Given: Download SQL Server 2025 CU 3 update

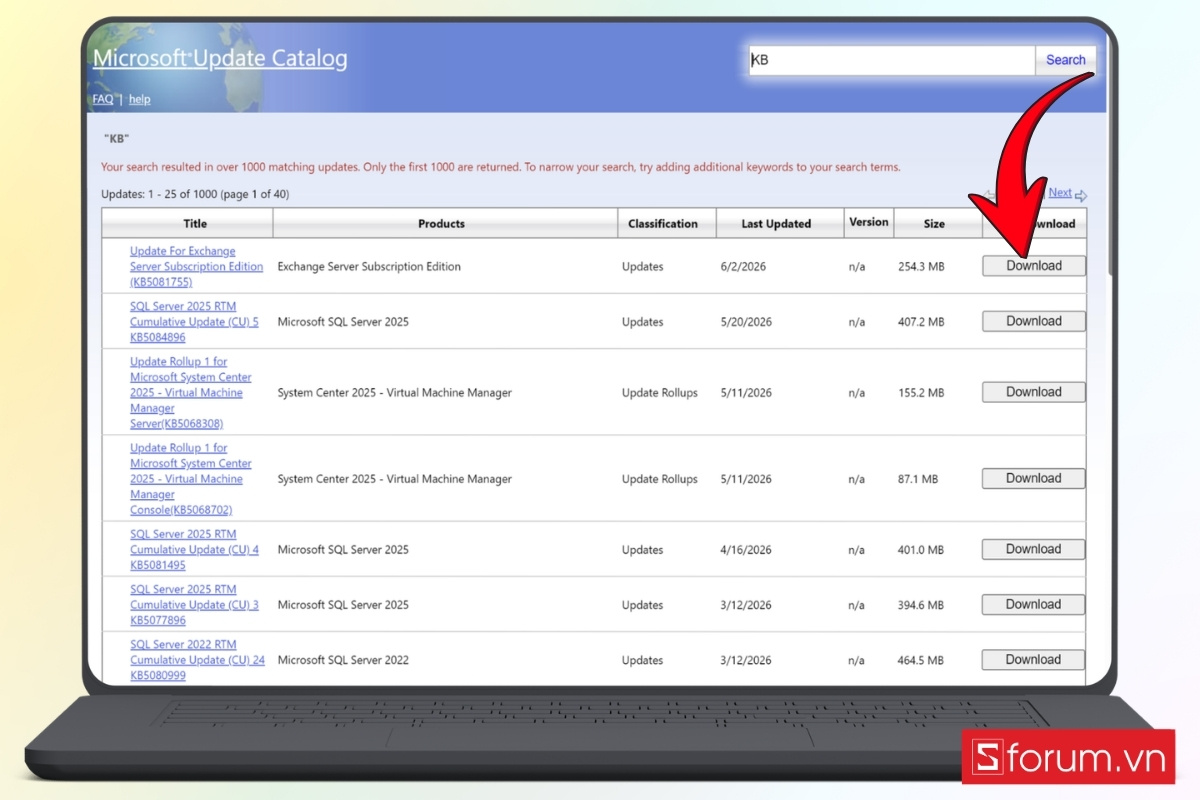Looking at the screenshot, I should (x=1033, y=604).
